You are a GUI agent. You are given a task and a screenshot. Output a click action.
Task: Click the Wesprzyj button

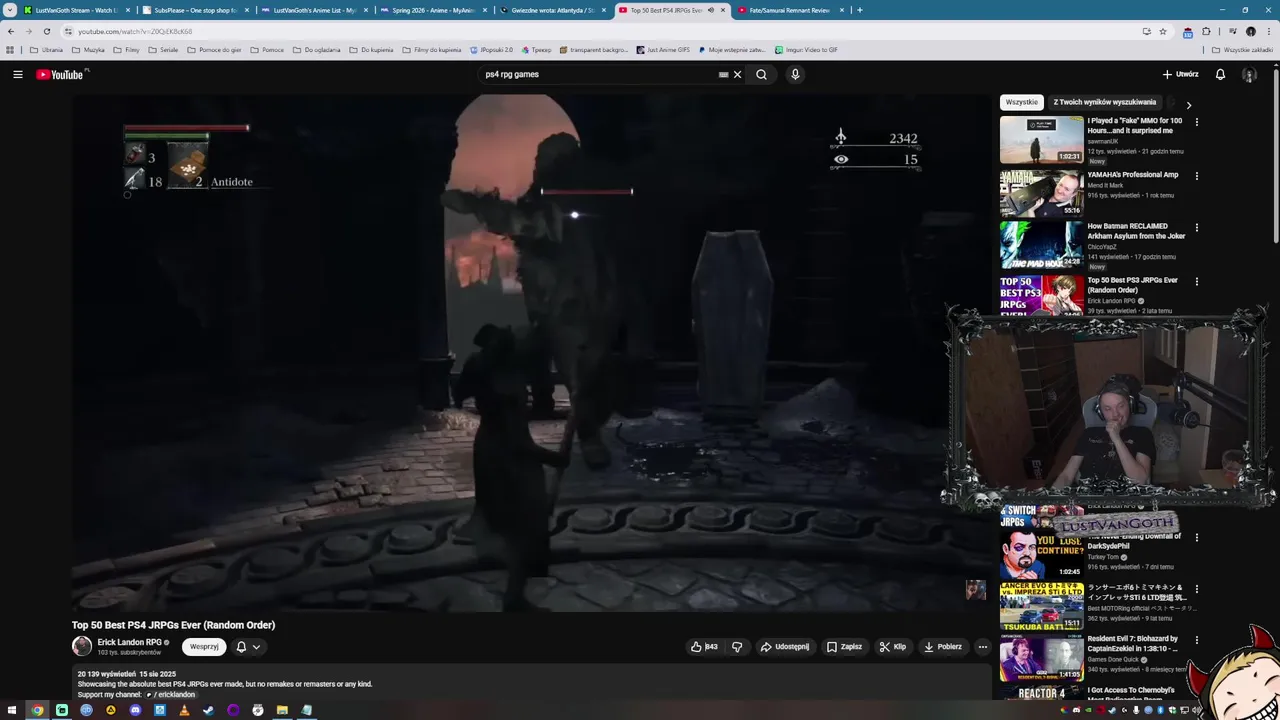(x=204, y=647)
